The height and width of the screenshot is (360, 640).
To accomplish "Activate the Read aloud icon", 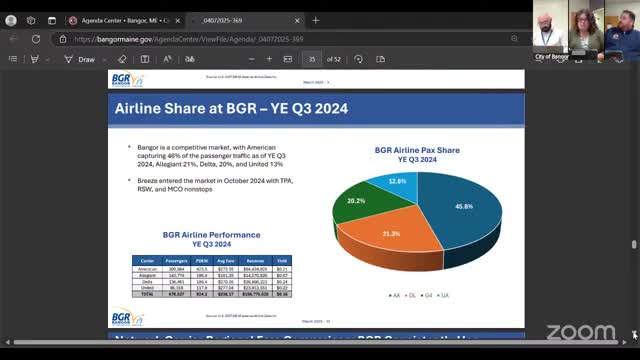I will (167, 59).
